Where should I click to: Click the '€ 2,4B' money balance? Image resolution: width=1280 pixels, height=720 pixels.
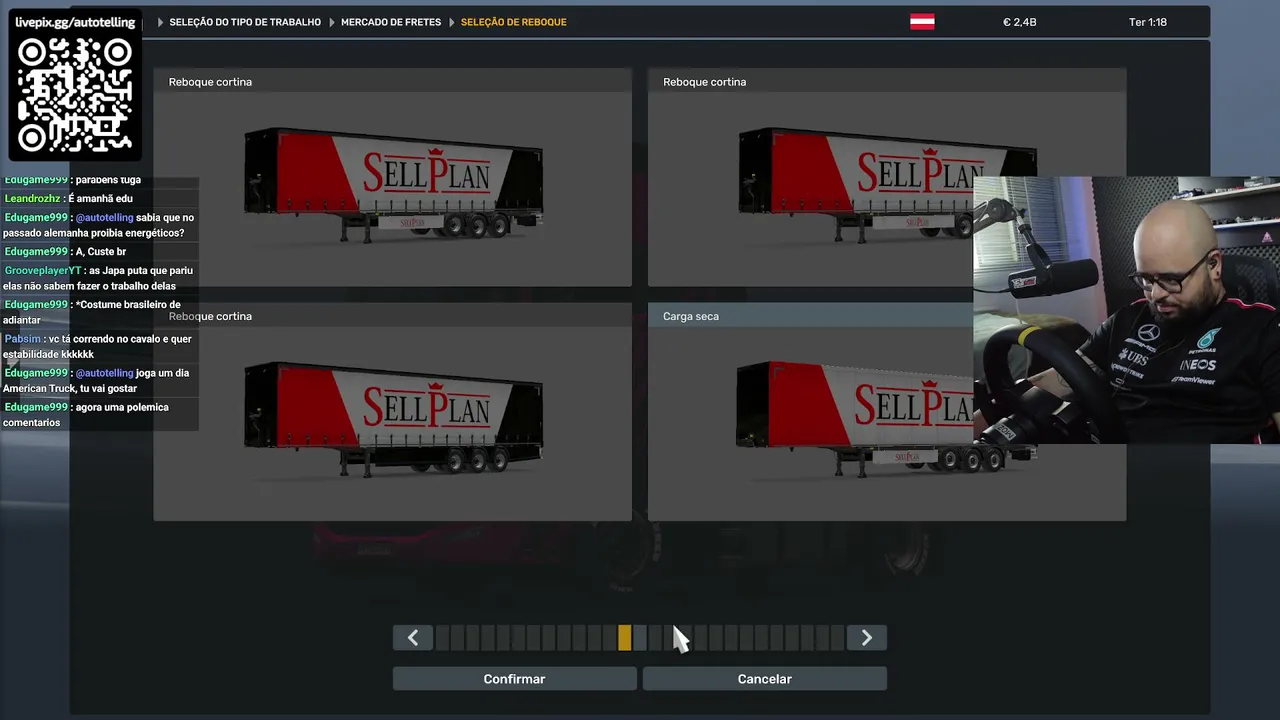pos(1019,22)
